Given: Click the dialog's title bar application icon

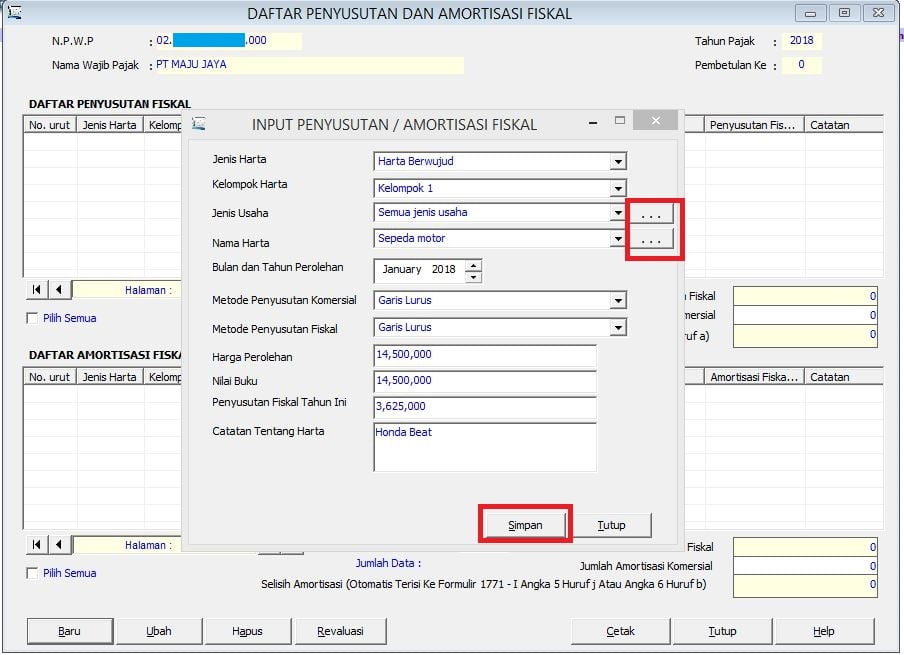Looking at the screenshot, I should 199,124.
